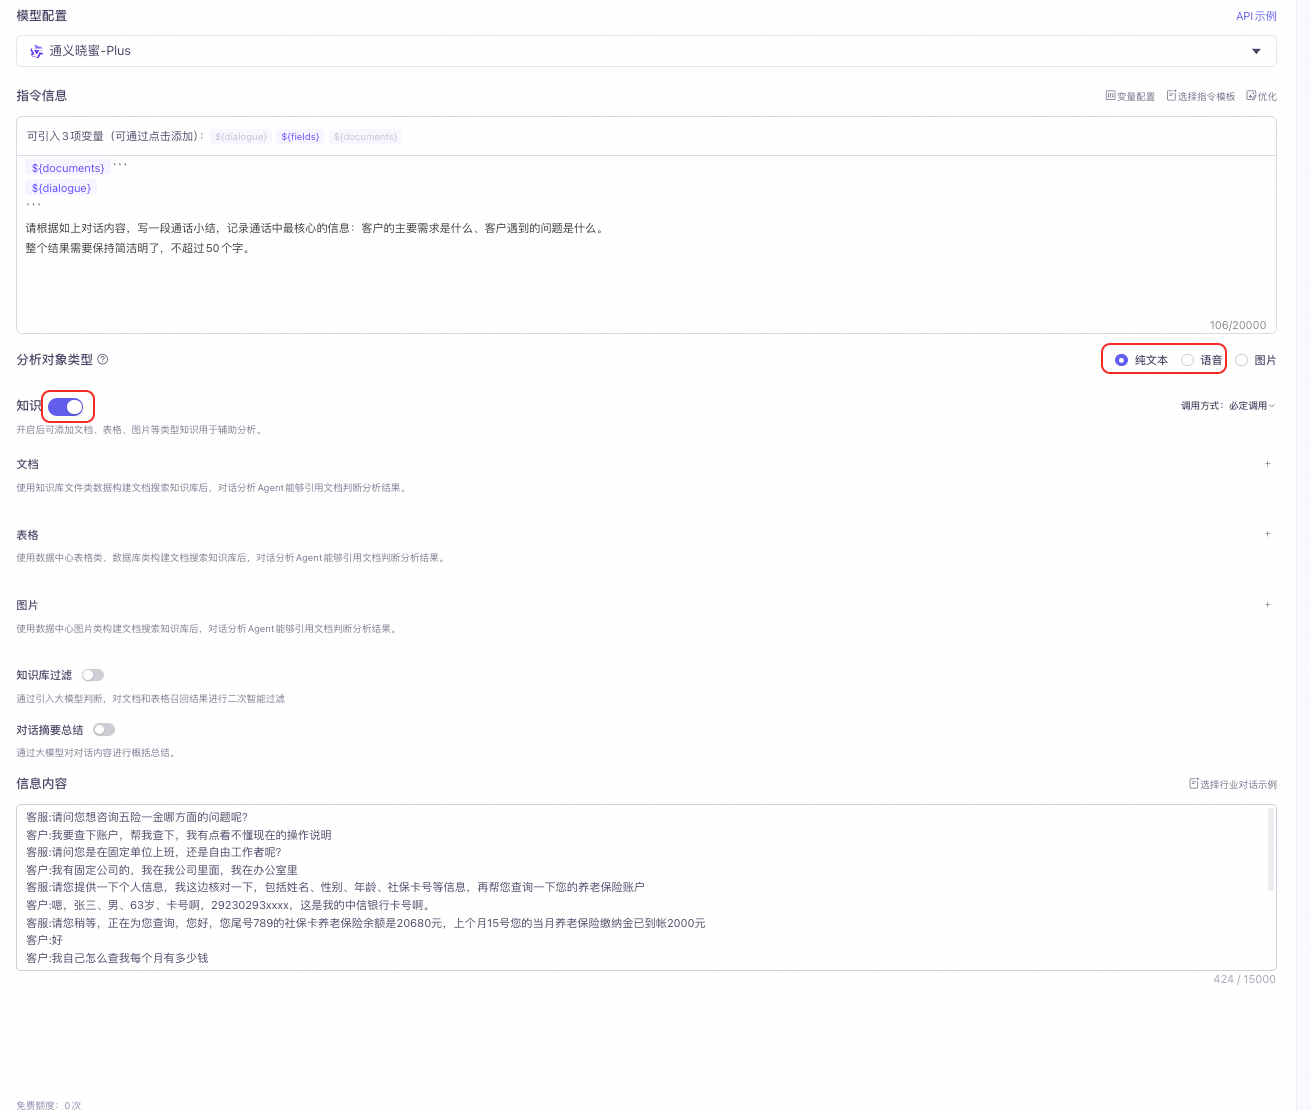Click the 指令信息 heading
This screenshot has height=1110, width=1311.
click(x=42, y=96)
